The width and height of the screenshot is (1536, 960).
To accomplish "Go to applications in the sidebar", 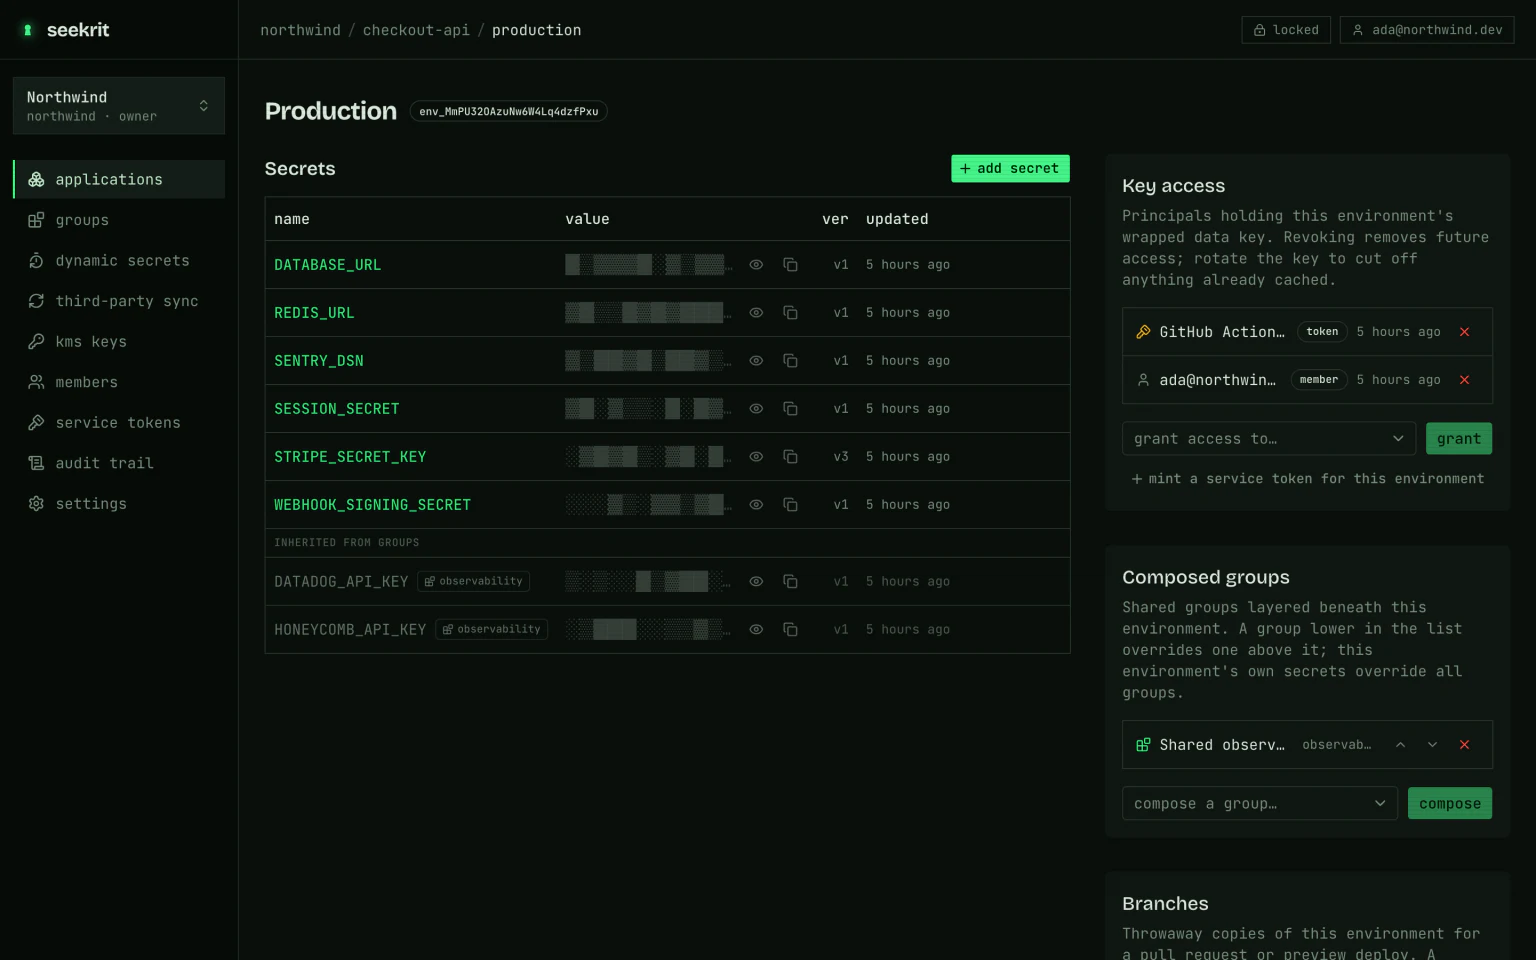I will (x=119, y=179).
